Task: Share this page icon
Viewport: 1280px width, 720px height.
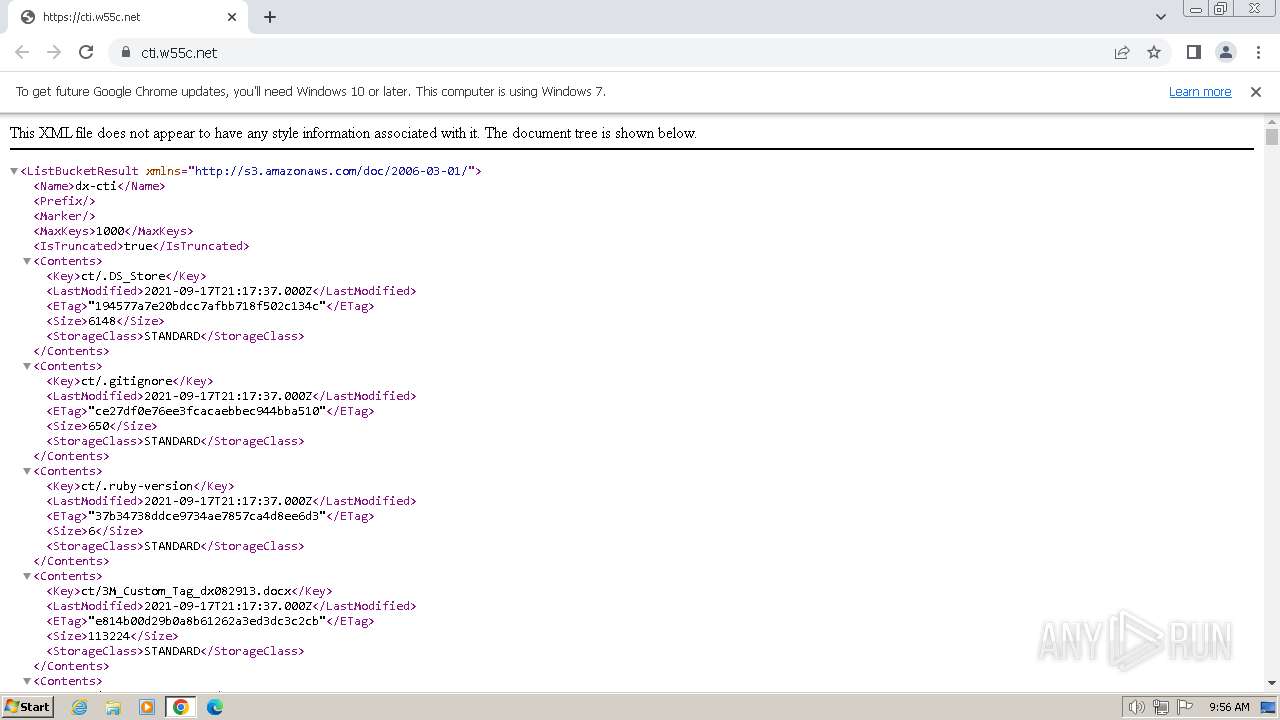Action: (1122, 52)
